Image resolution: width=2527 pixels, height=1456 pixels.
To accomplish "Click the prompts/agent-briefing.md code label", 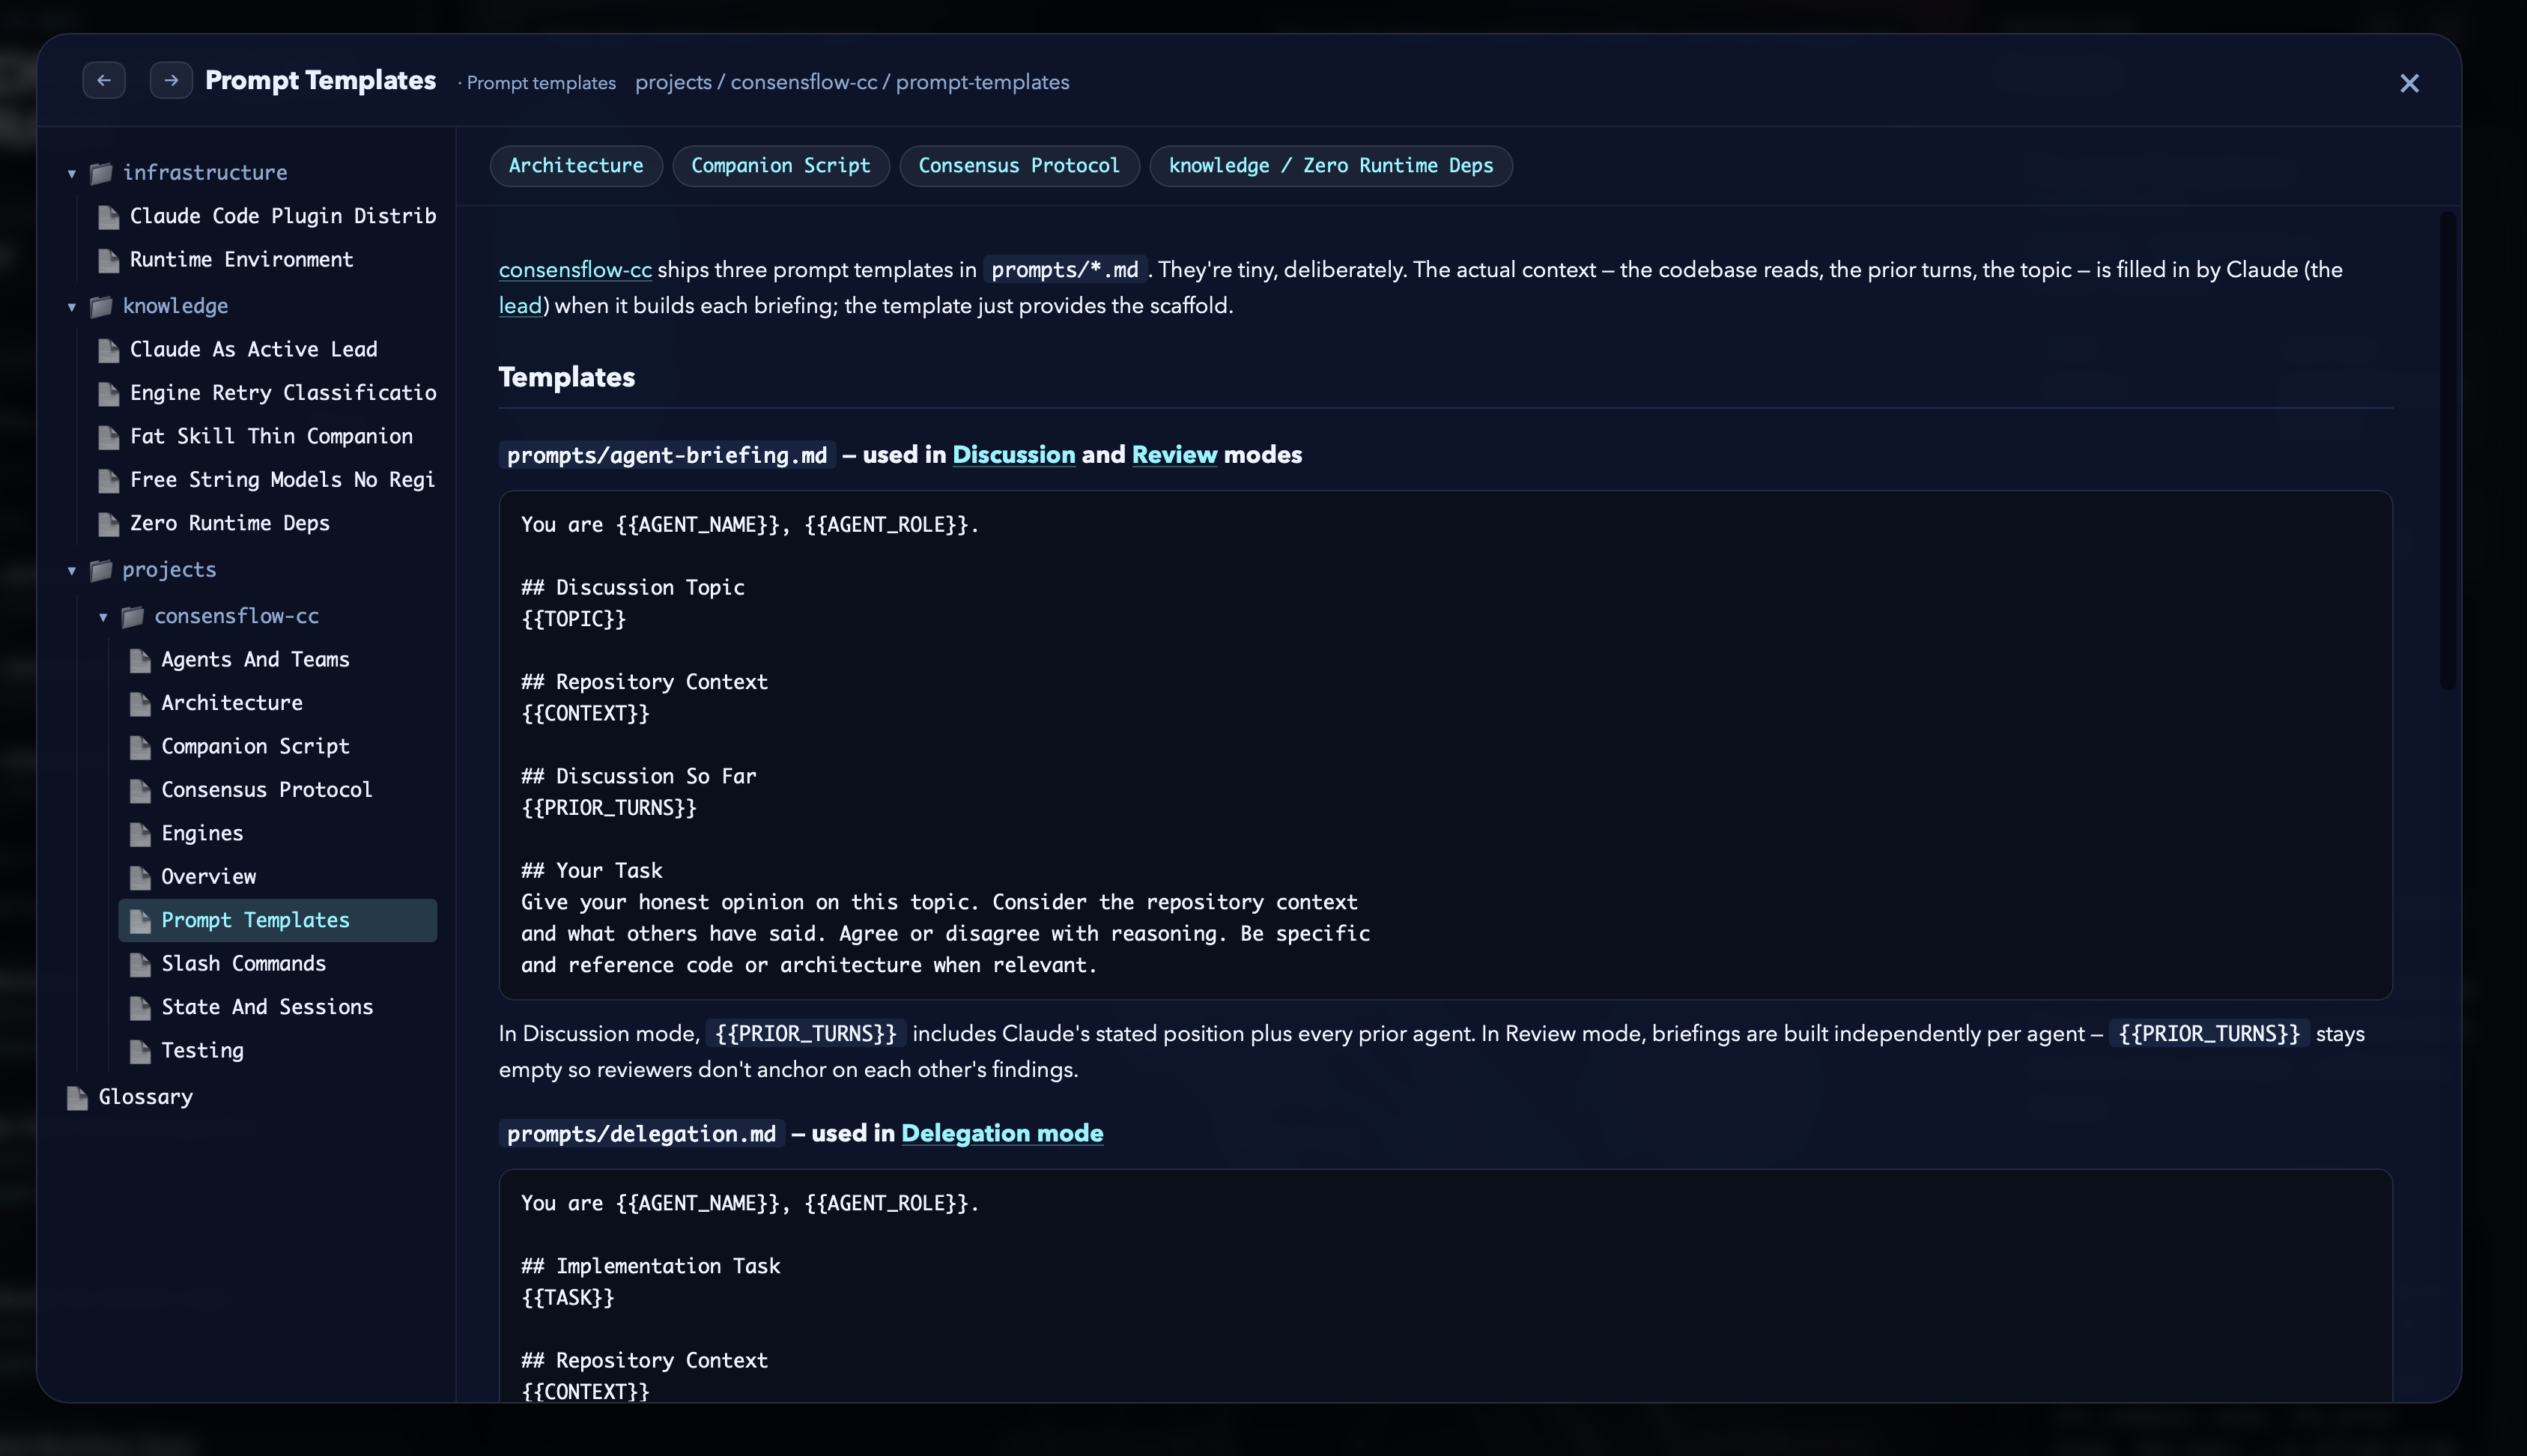I will pos(667,455).
